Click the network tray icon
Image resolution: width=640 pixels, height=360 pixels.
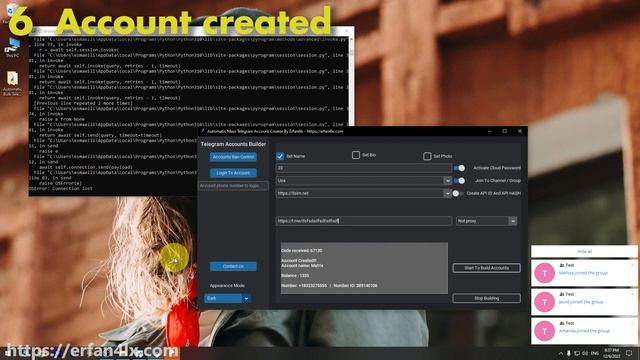577,353
